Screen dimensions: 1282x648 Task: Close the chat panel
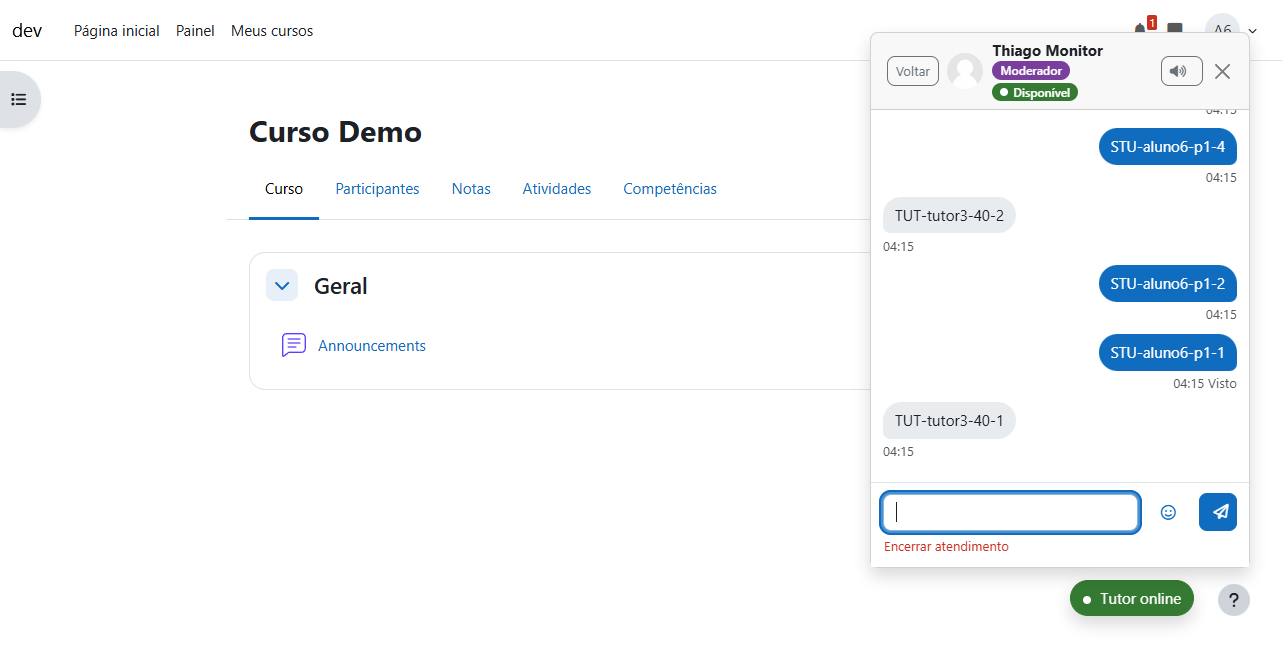pyautogui.click(x=1222, y=71)
